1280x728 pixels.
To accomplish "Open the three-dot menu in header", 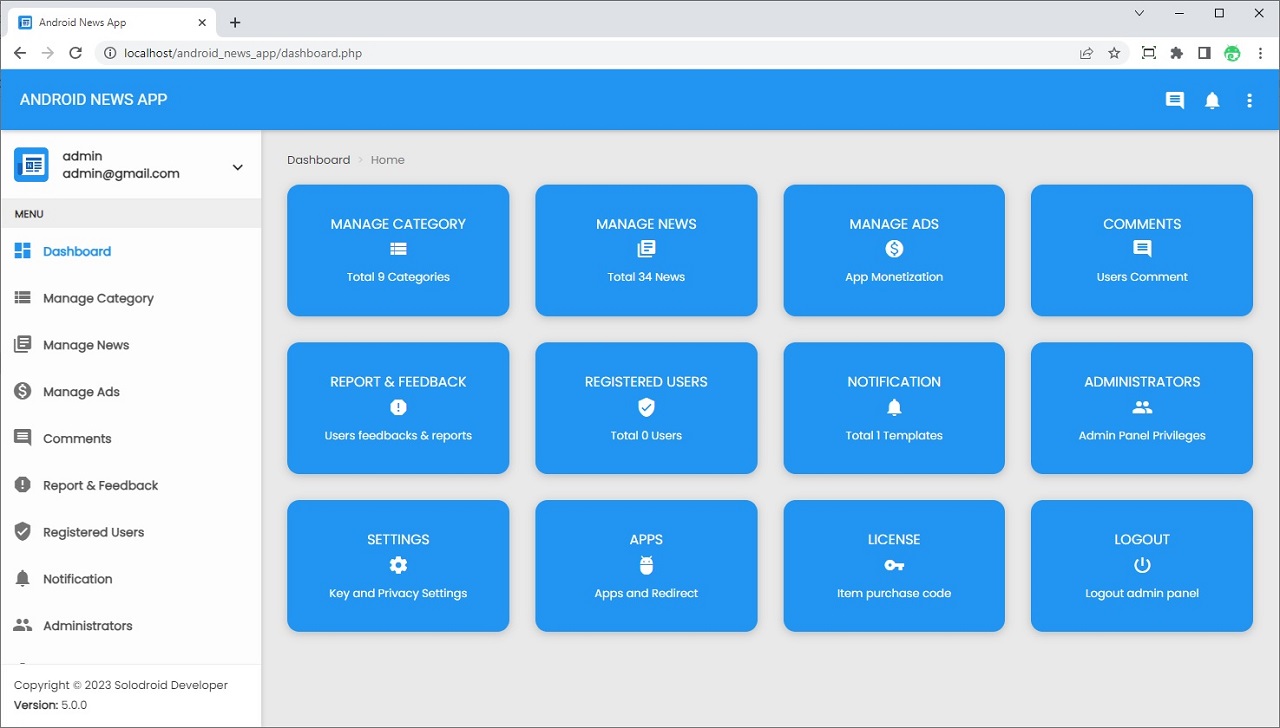I will pyautogui.click(x=1249, y=100).
